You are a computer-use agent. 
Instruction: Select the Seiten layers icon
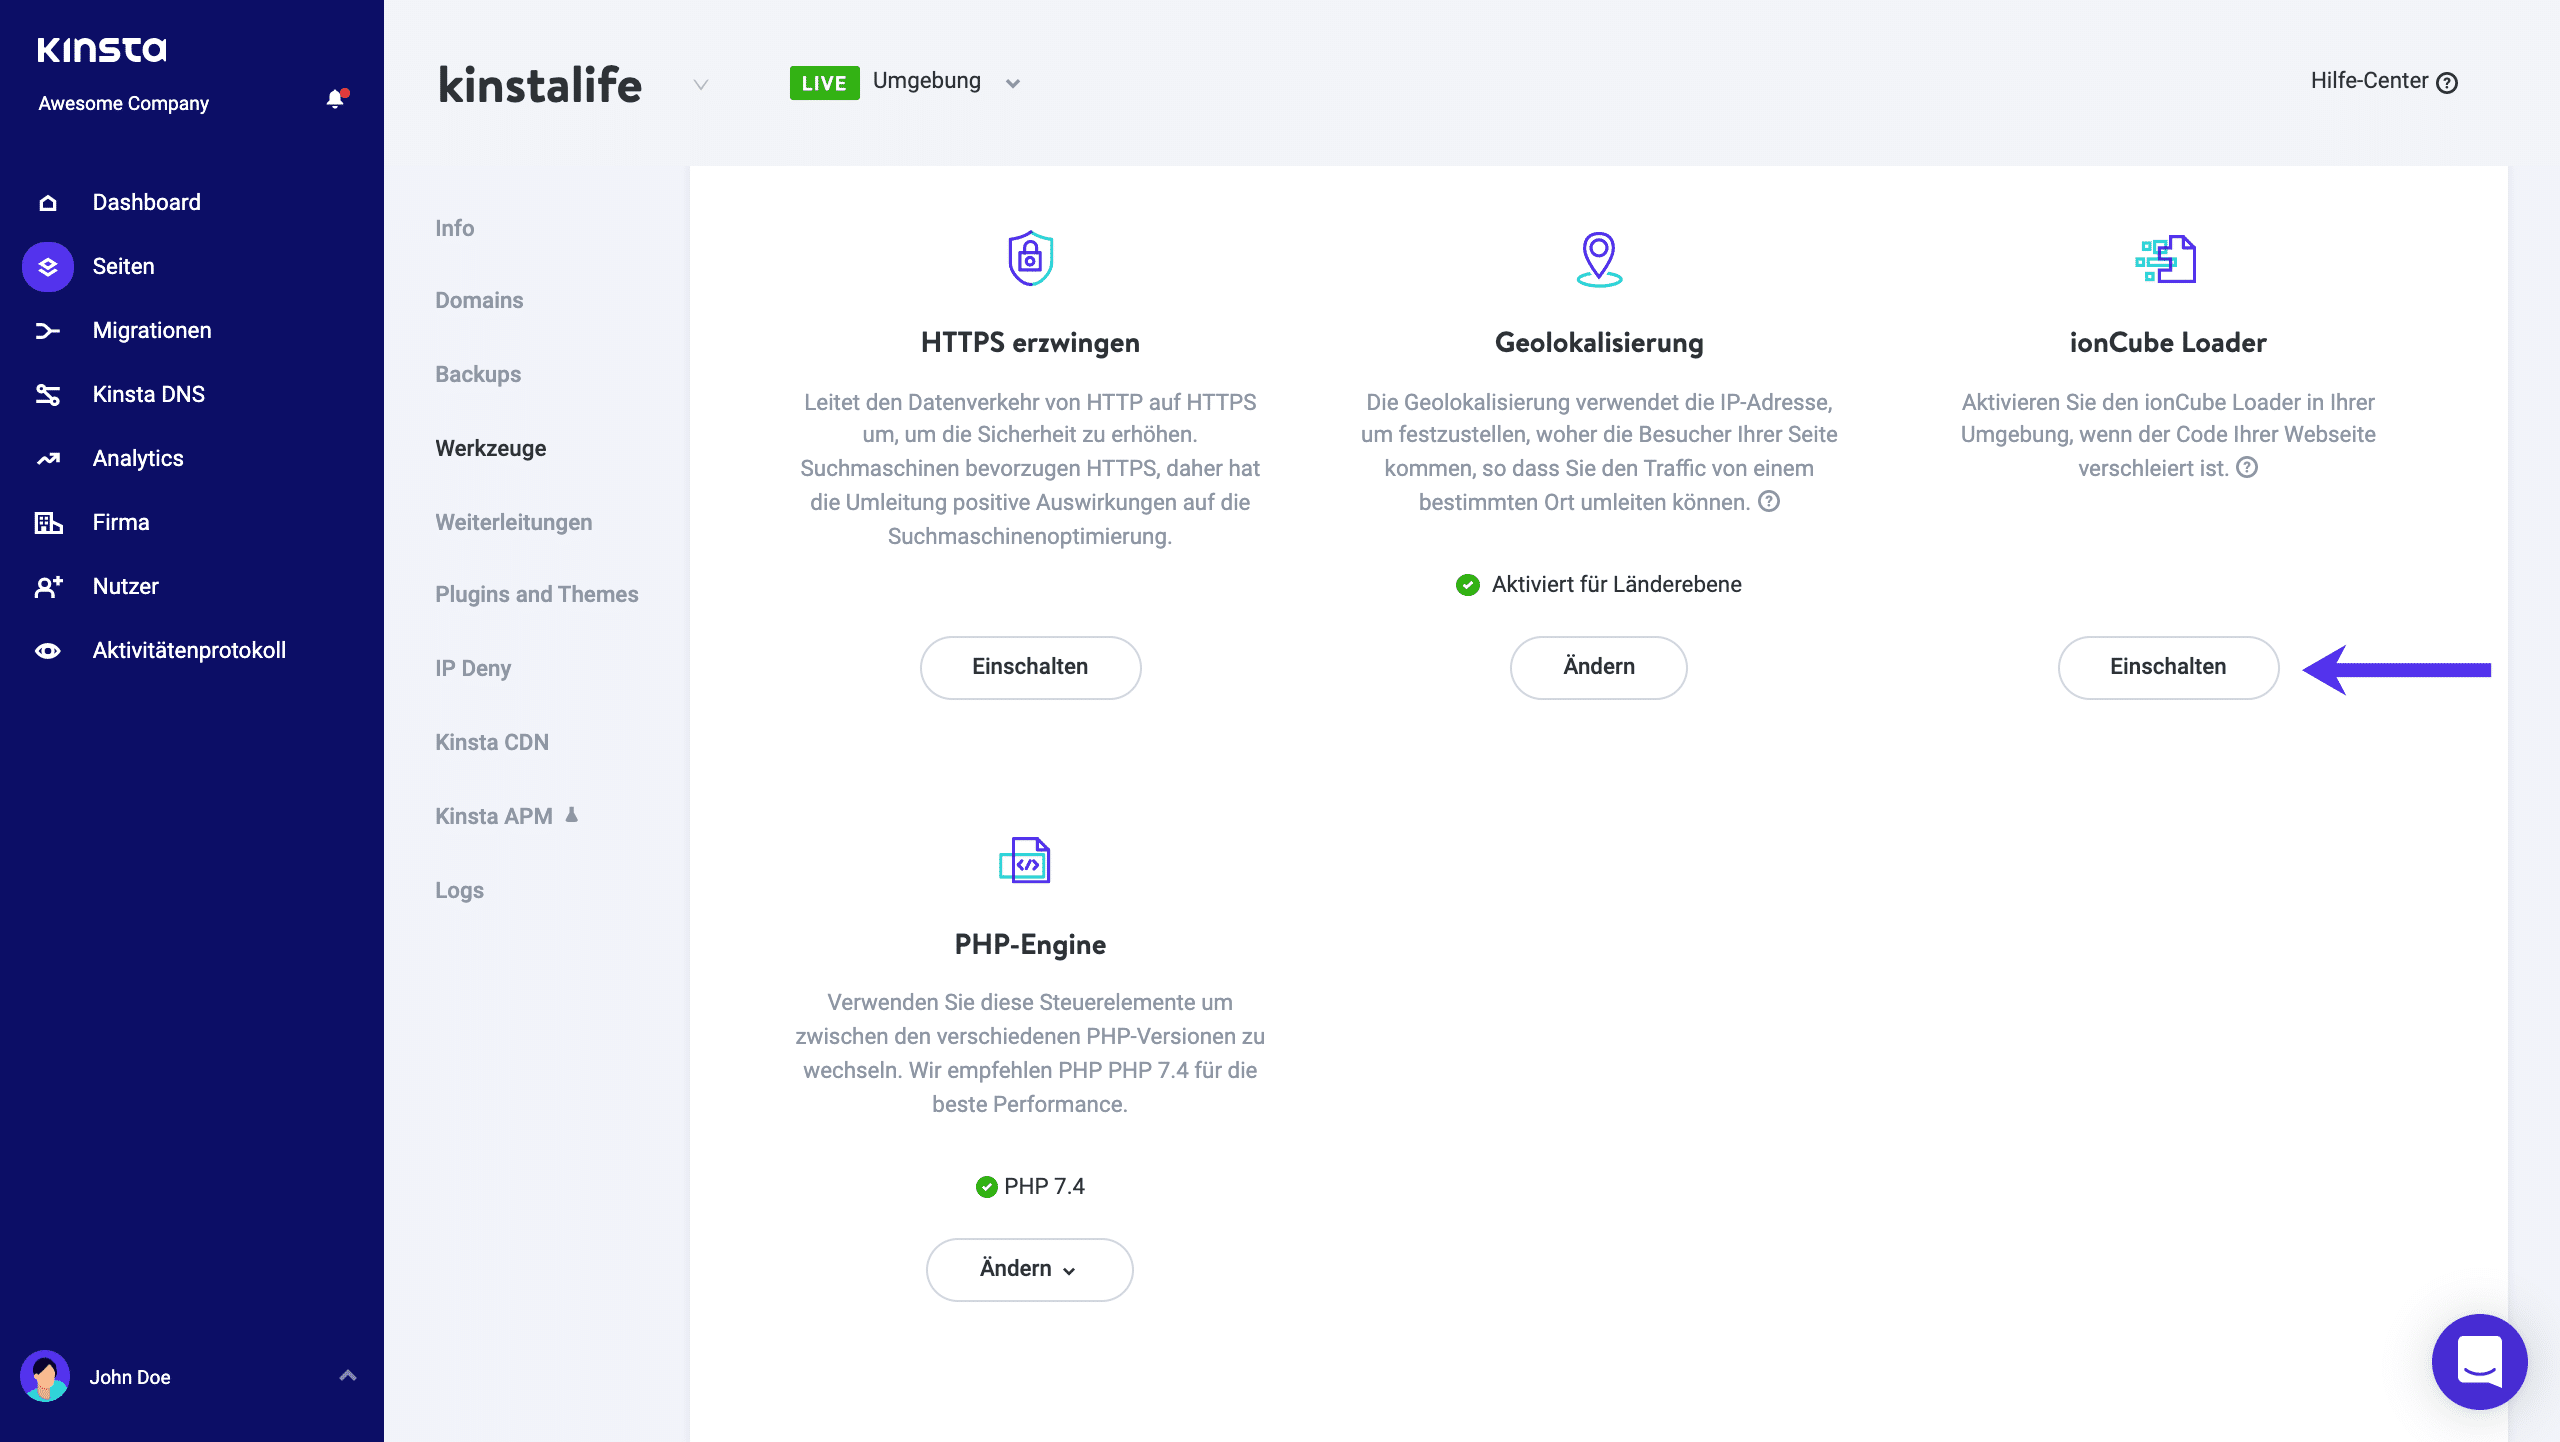coord(47,266)
